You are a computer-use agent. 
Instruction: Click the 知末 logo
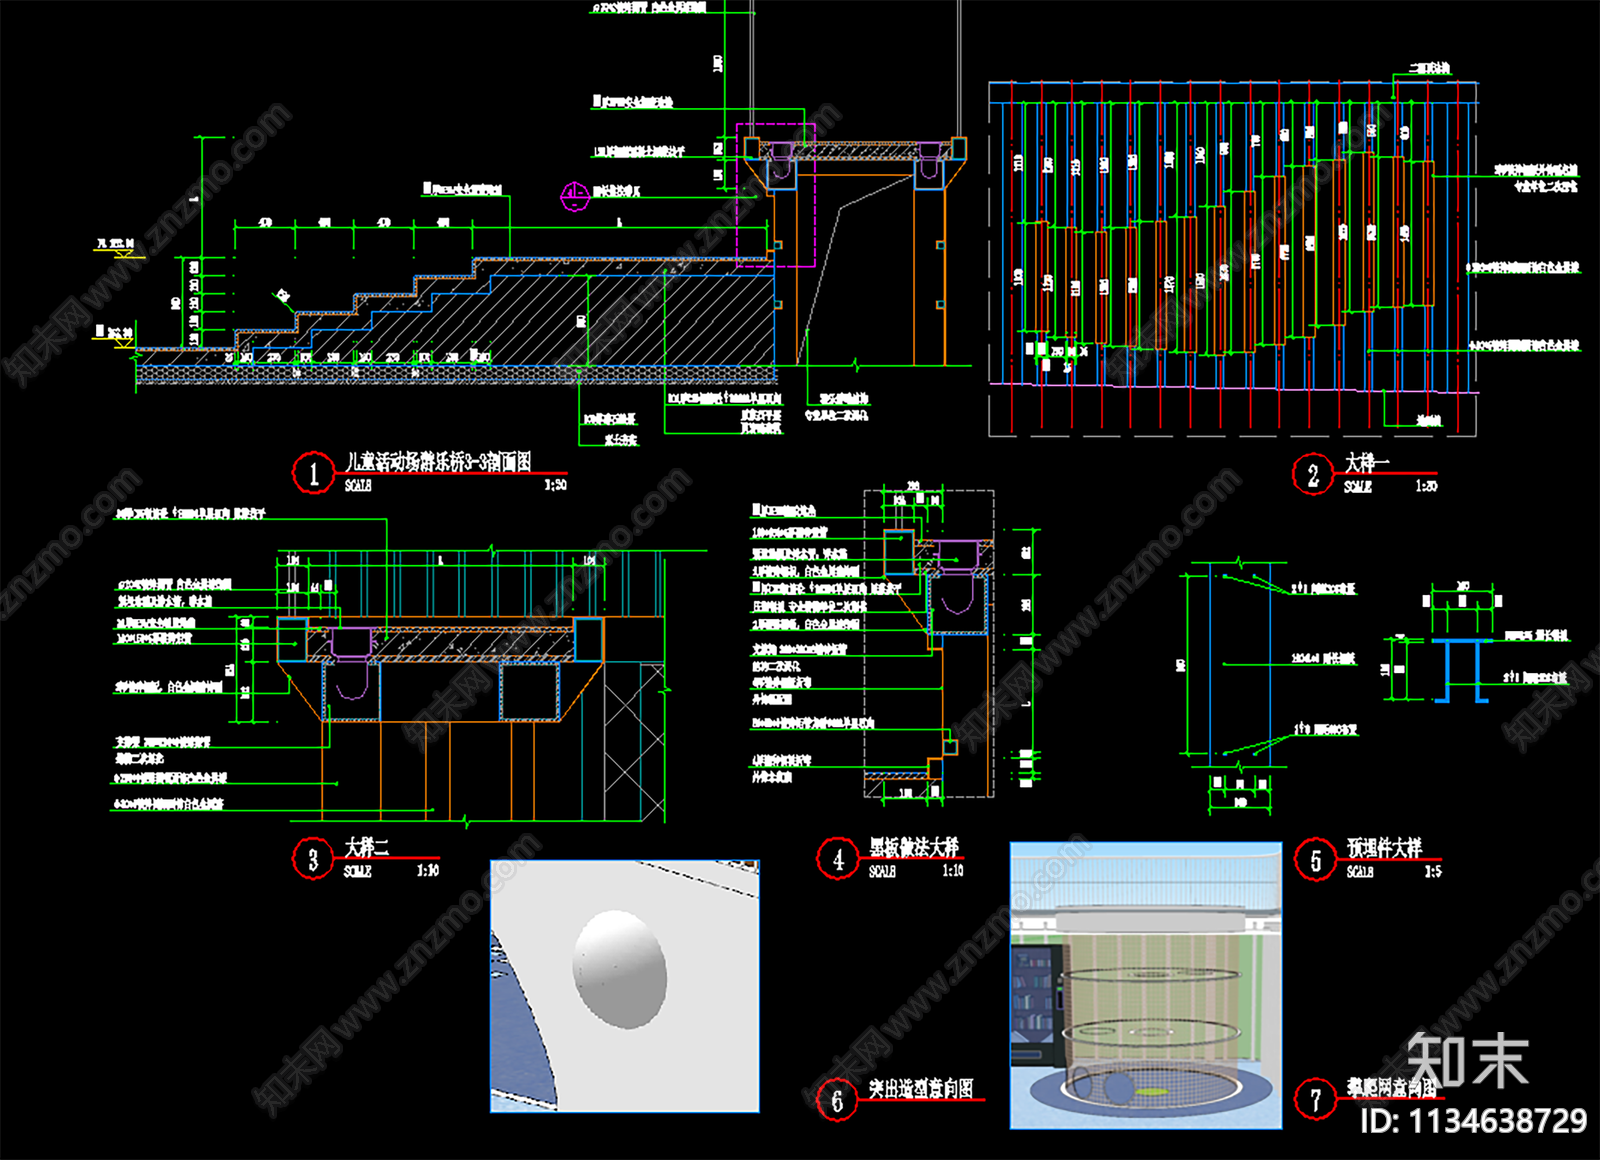(x=1468, y=1062)
